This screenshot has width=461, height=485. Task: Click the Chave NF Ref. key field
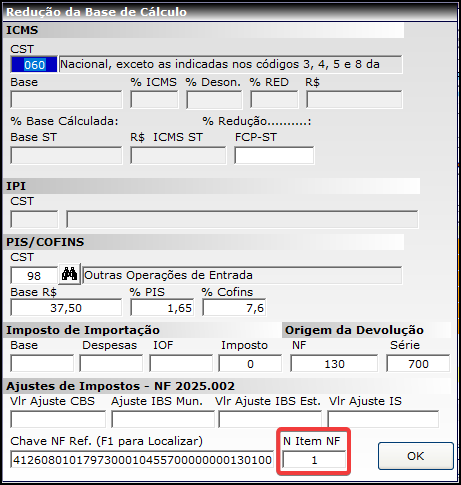[142, 459]
